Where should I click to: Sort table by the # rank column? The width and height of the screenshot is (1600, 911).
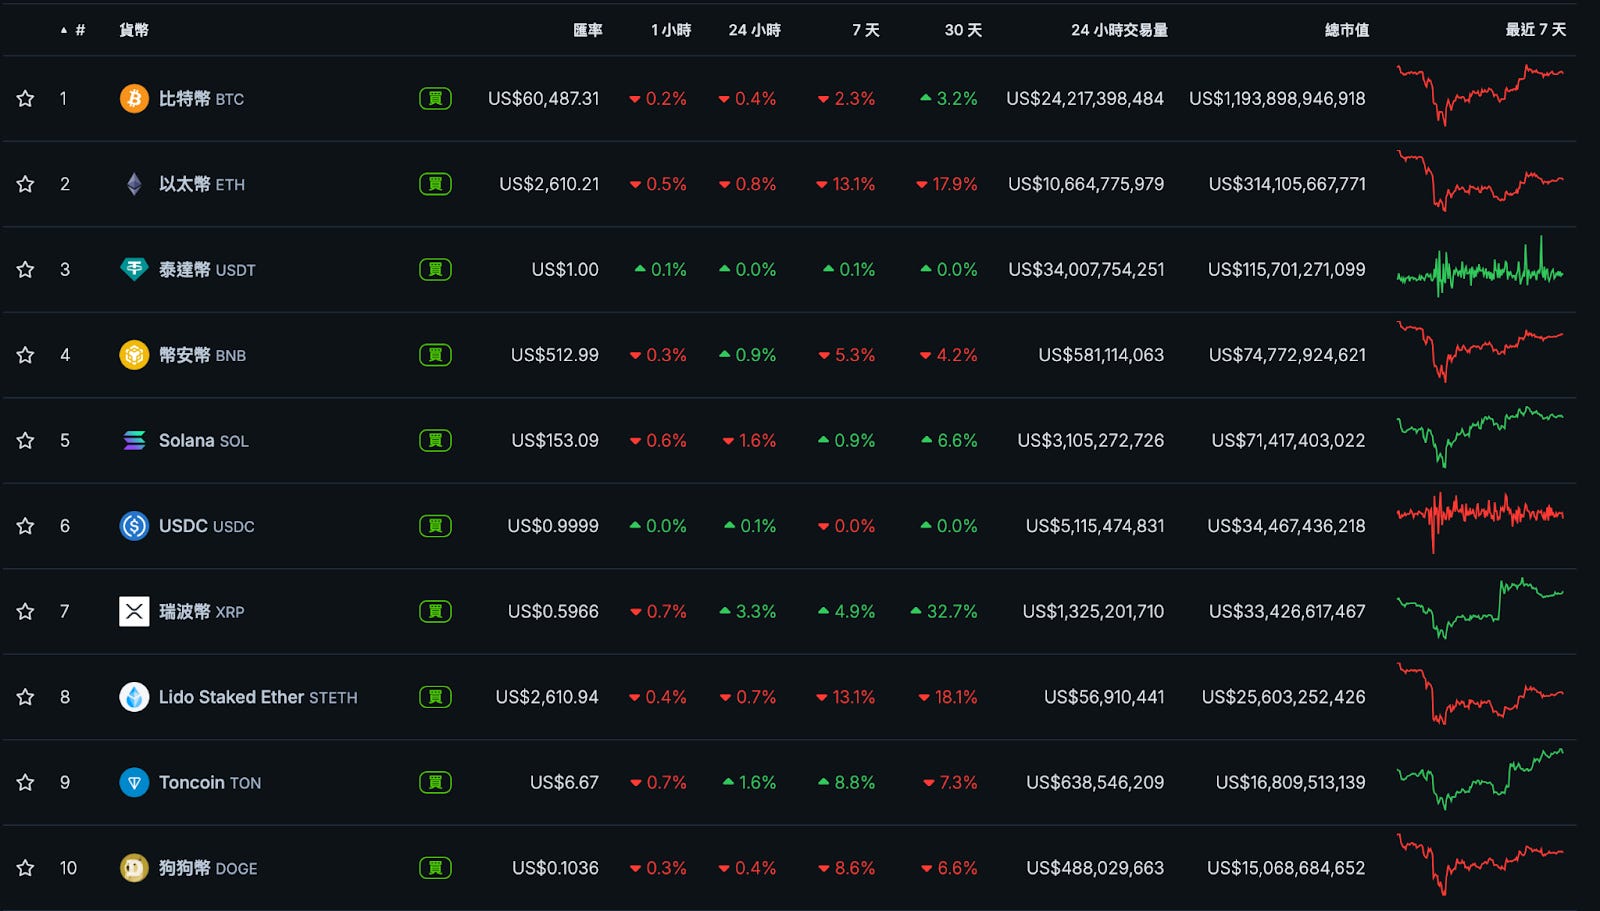(73, 30)
